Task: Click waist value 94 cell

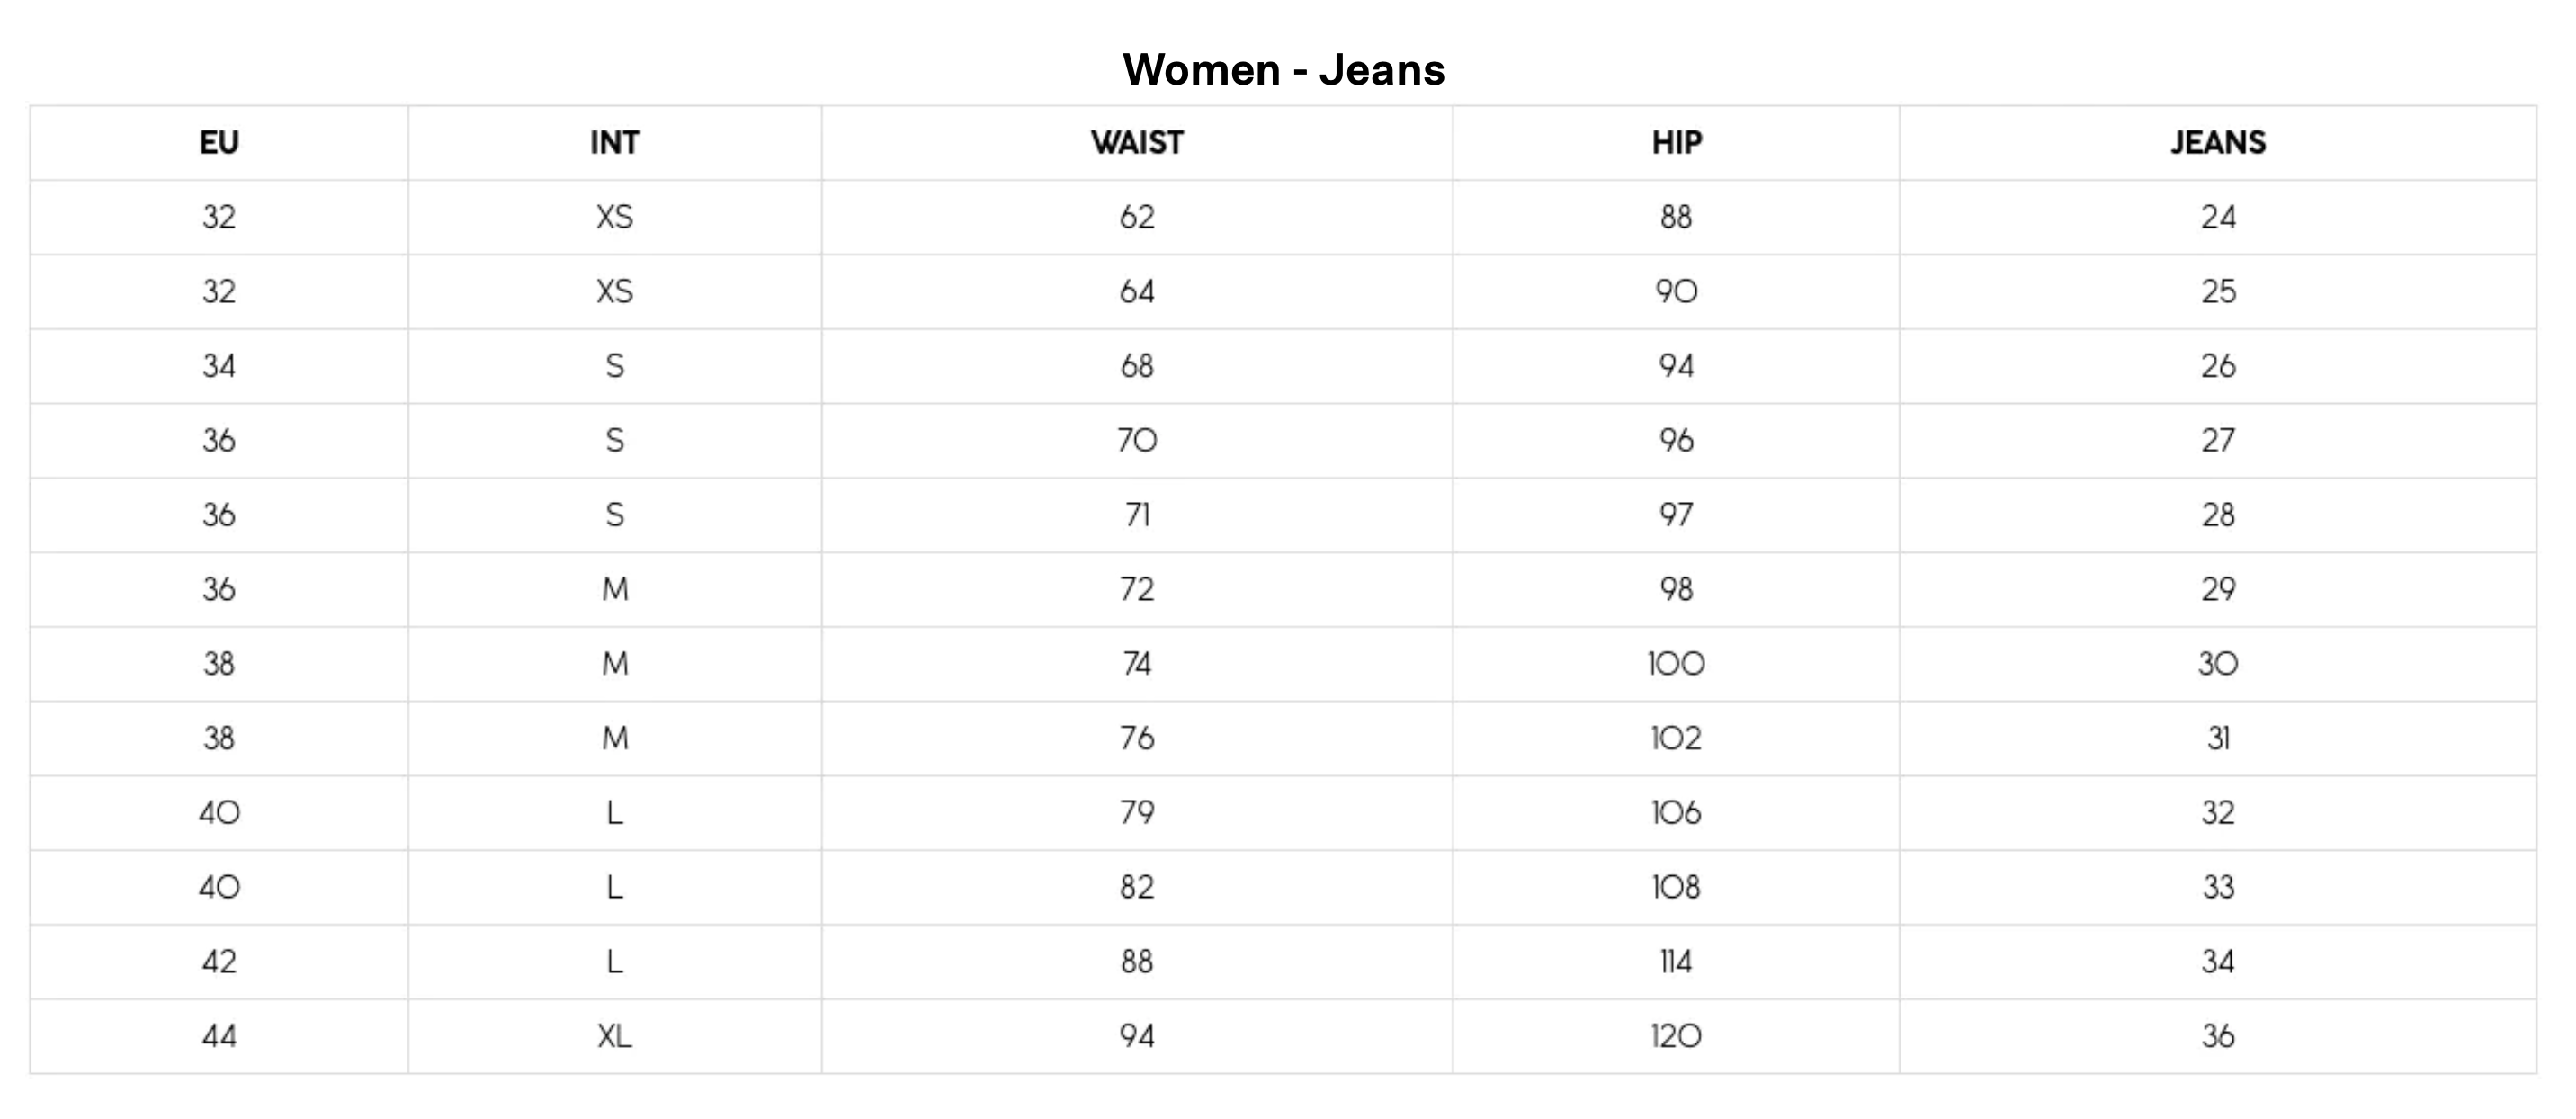Action: pos(1137,1036)
